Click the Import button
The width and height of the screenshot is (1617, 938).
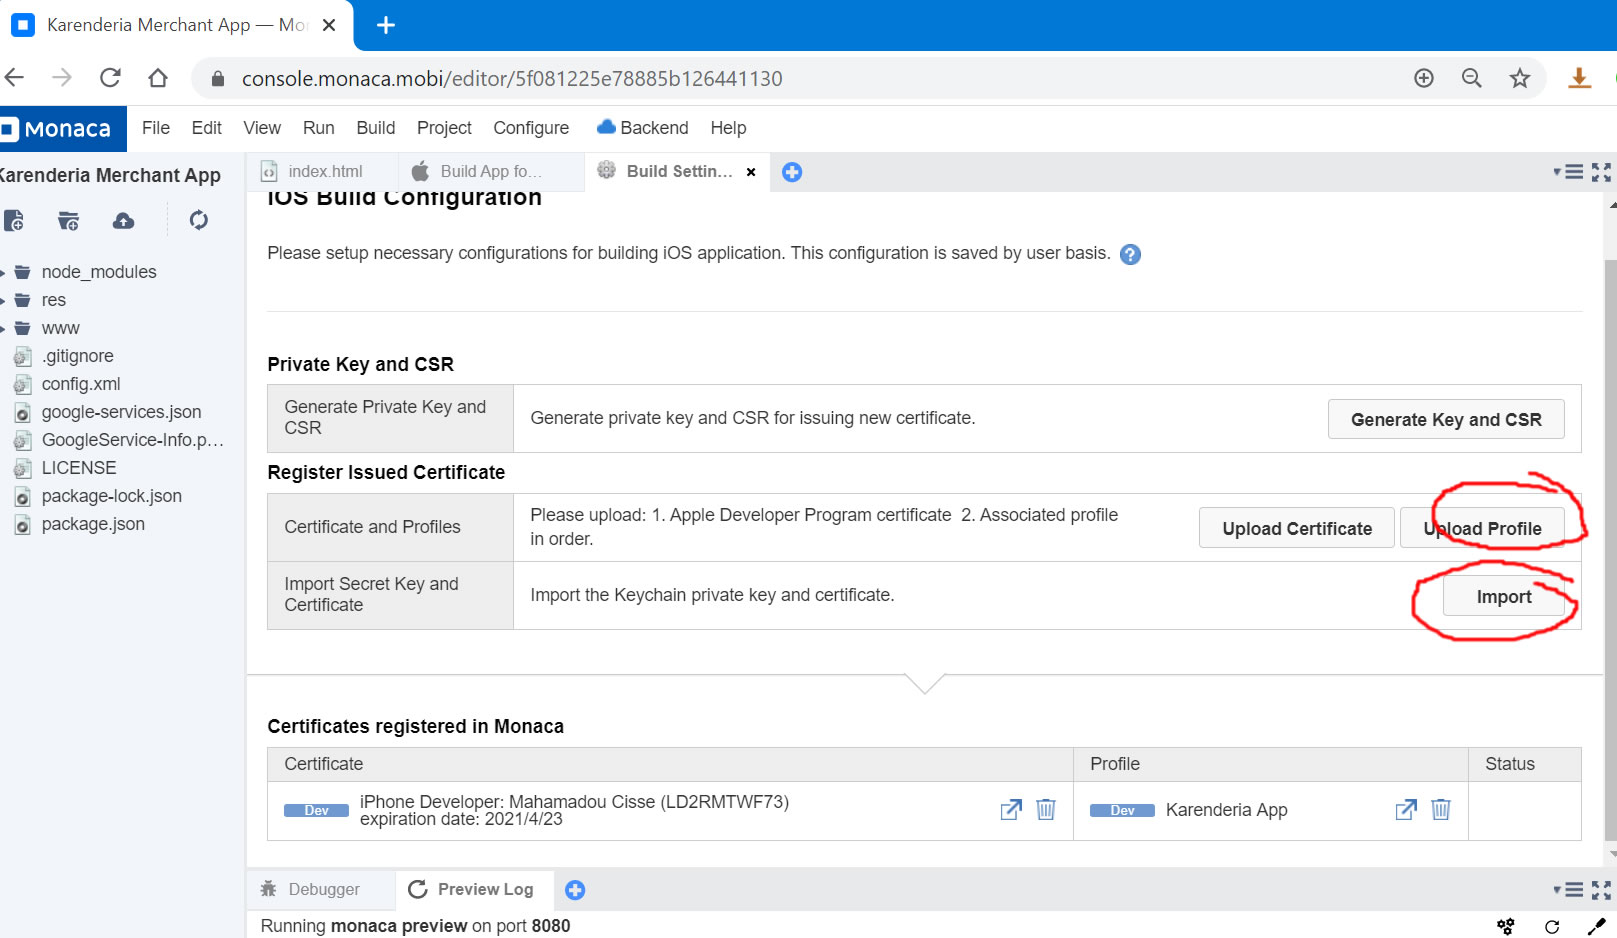pyautogui.click(x=1503, y=597)
